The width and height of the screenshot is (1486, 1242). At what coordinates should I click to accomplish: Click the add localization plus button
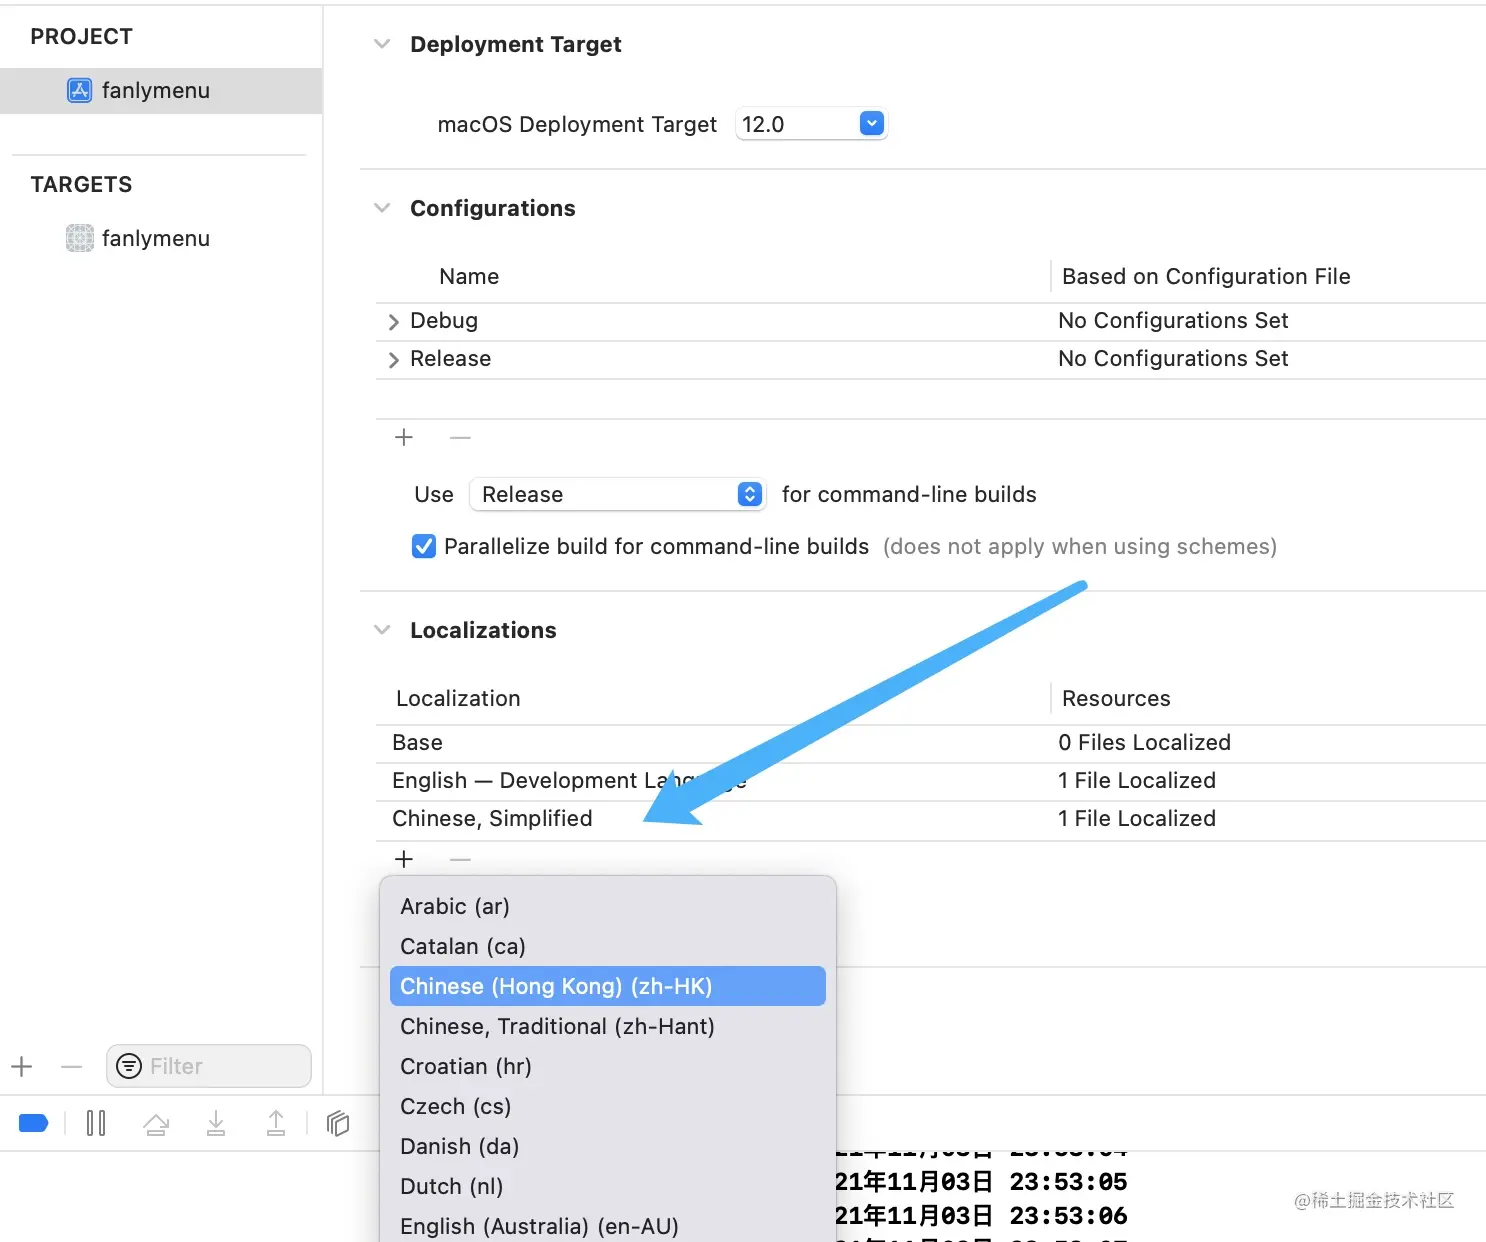[x=404, y=859]
